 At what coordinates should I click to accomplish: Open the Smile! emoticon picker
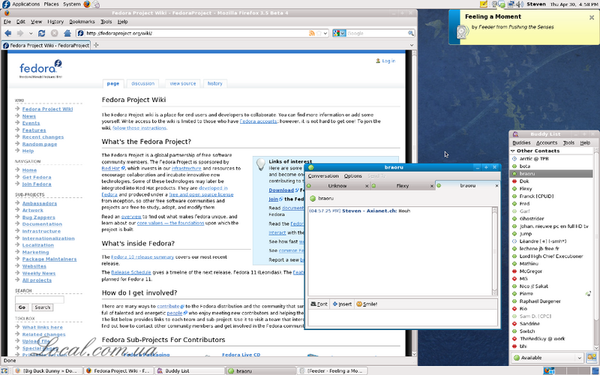367,304
